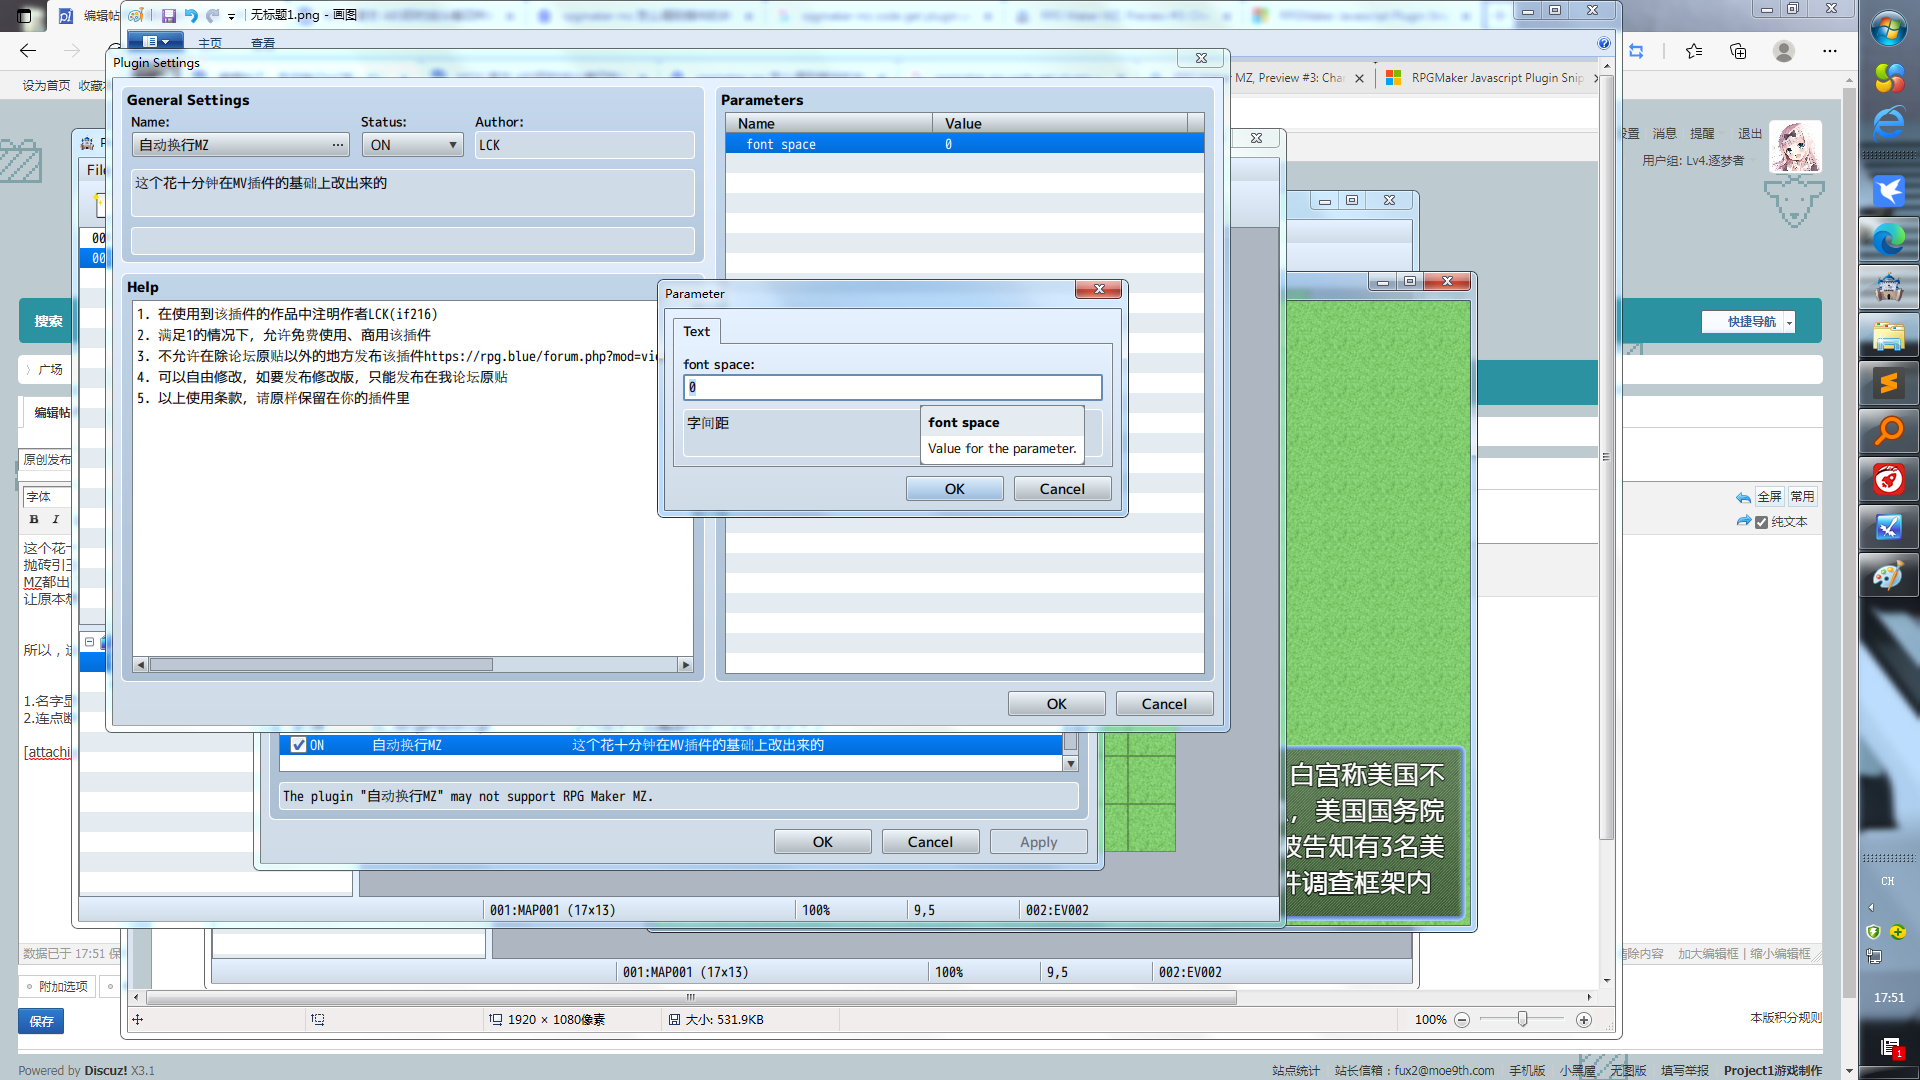Open the plugin Name selector ellipsis button
This screenshot has height=1080, width=1920.
pyautogui.click(x=339, y=145)
